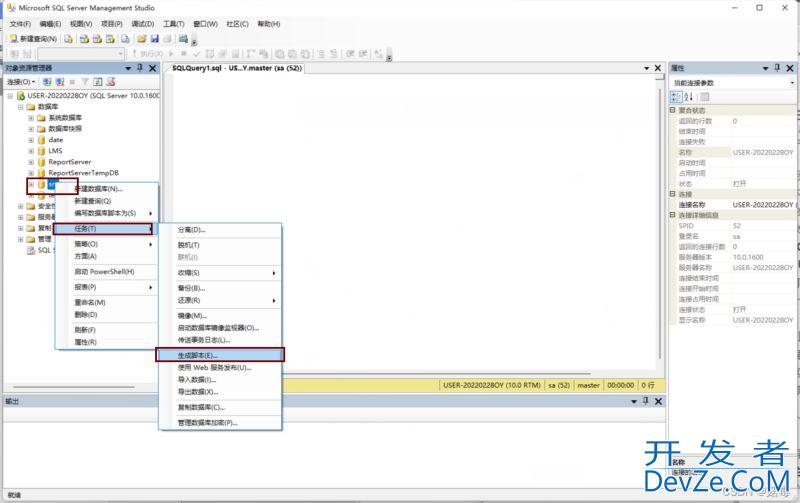The height and width of the screenshot is (503, 800).
Task: Choose 复制数据库(C)... in the tasks submenu
Action: tap(220, 407)
